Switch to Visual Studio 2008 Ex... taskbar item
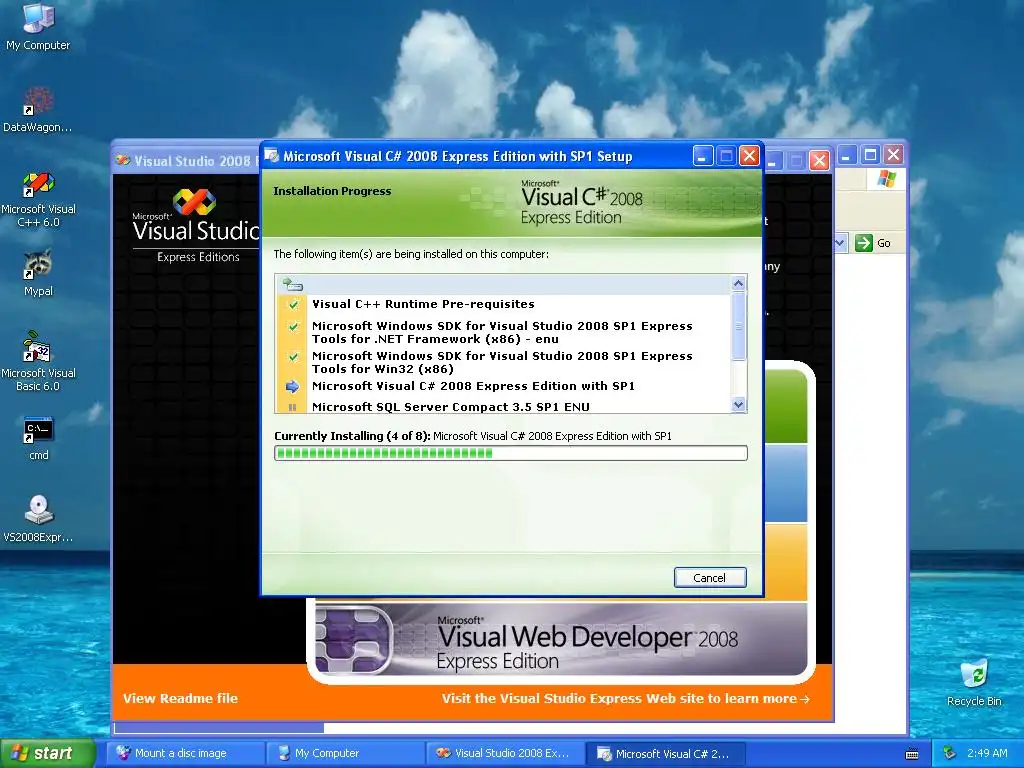 tap(505, 754)
